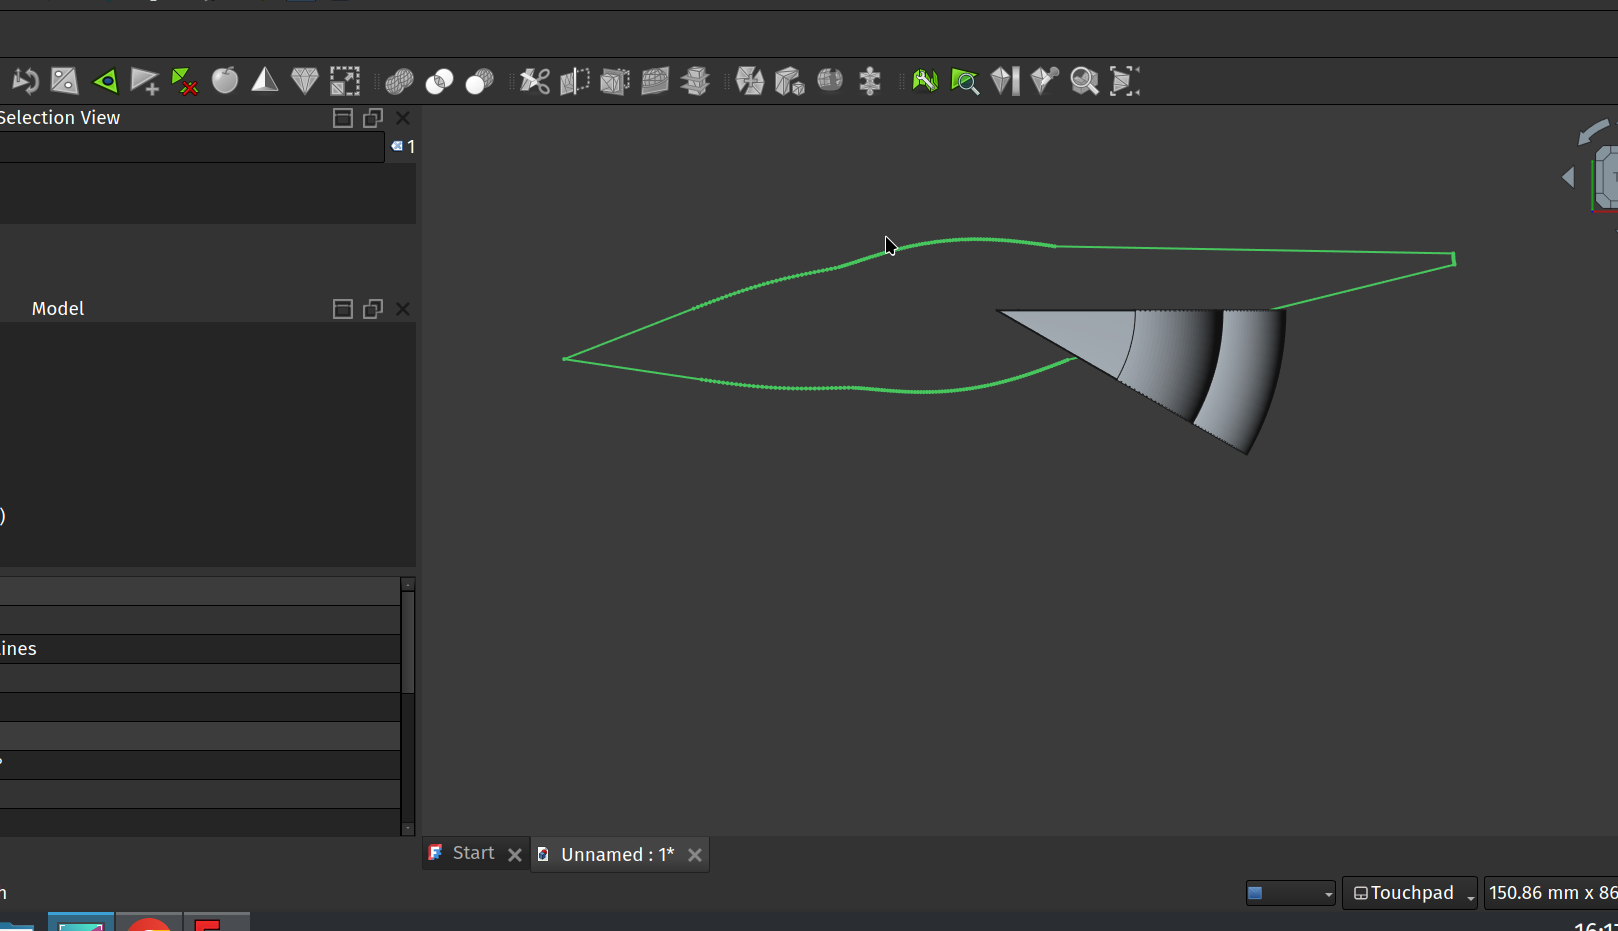Click the Flip normals mesh tool icon
This screenshot has width=1618, height=931.
[25, 81]
